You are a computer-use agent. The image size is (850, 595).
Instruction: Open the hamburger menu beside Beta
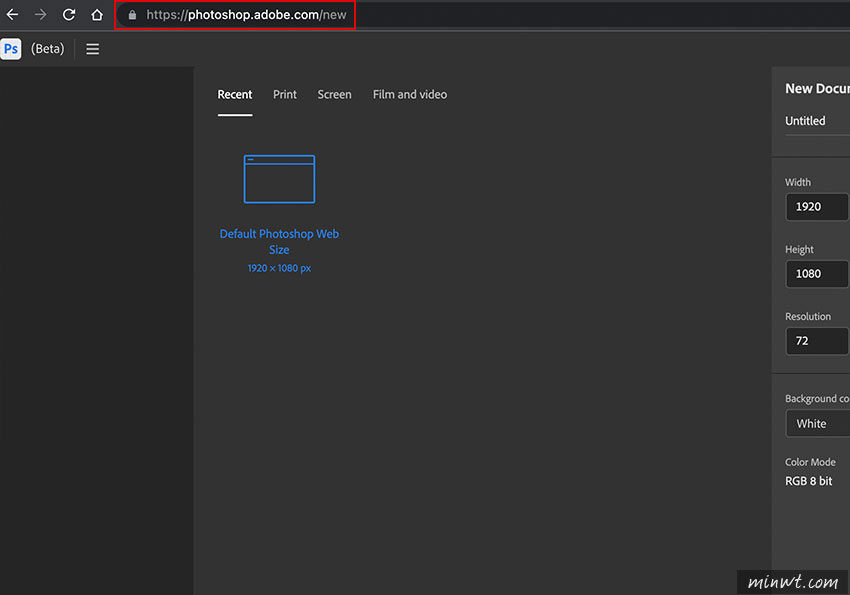pyautogui.click(x=93, y=49)
